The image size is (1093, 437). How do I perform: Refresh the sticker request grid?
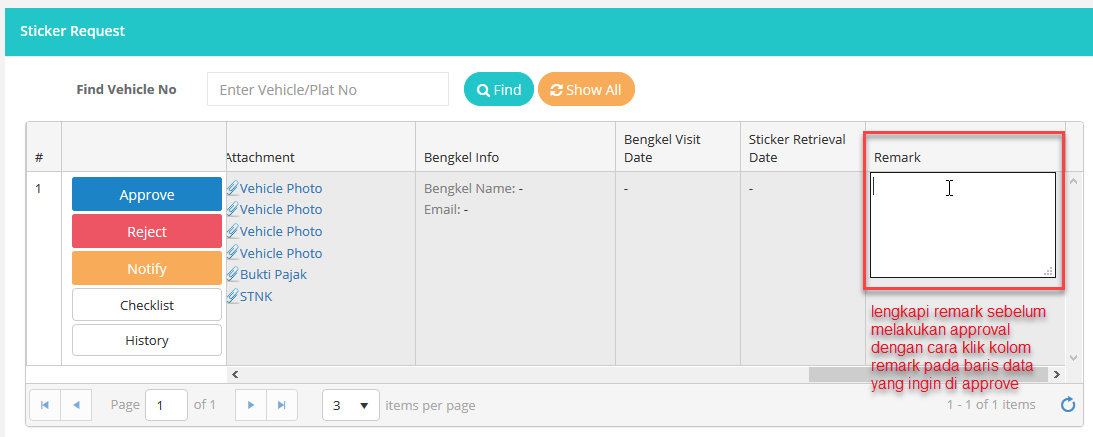1067,405
